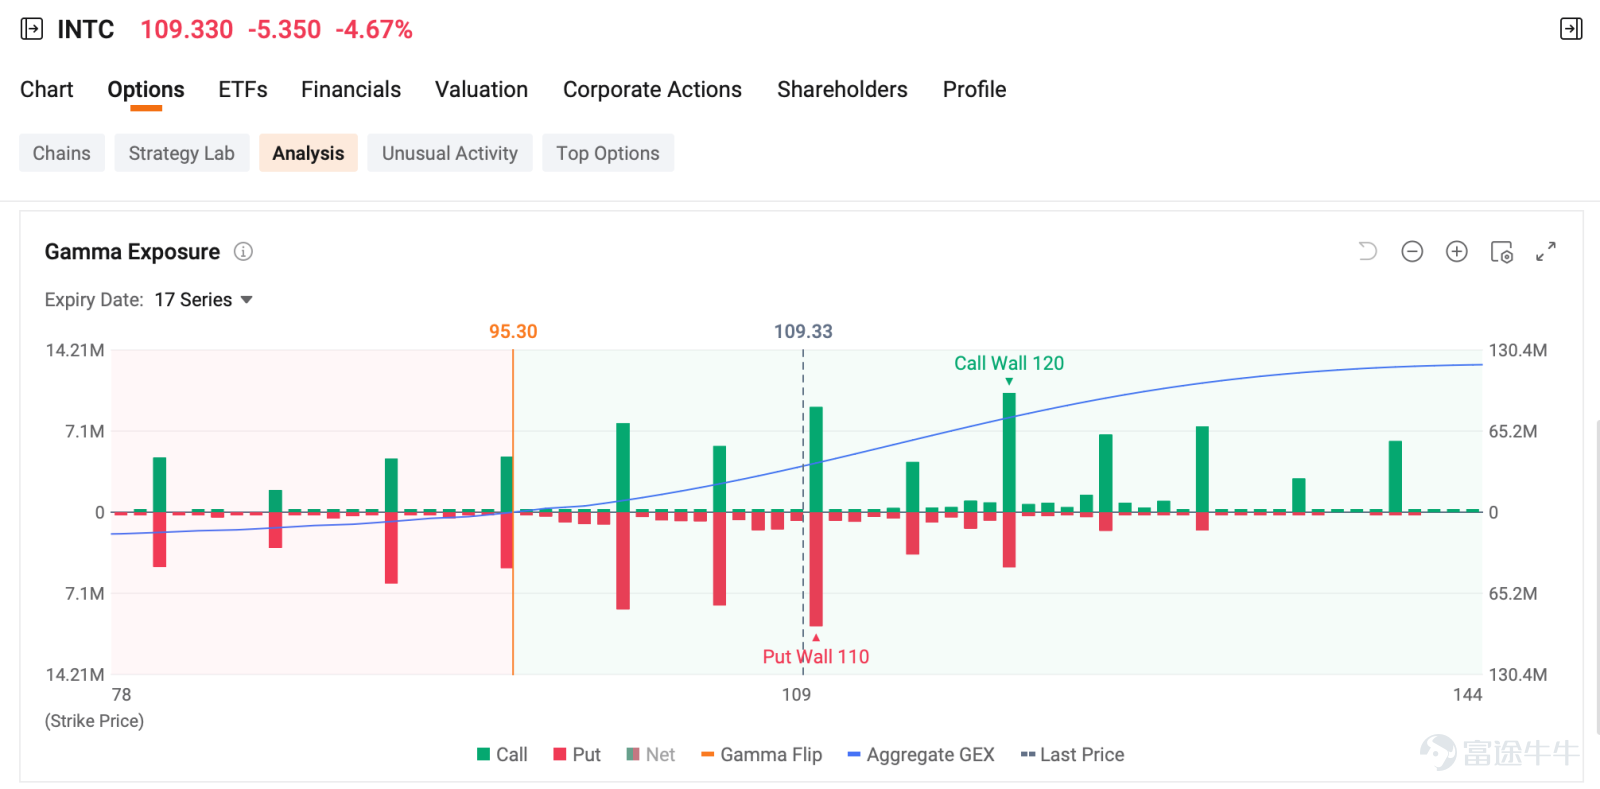1600x789 pixels.
Task: Click the Call Wall 120 marker label
Action: pos(1009,363)
